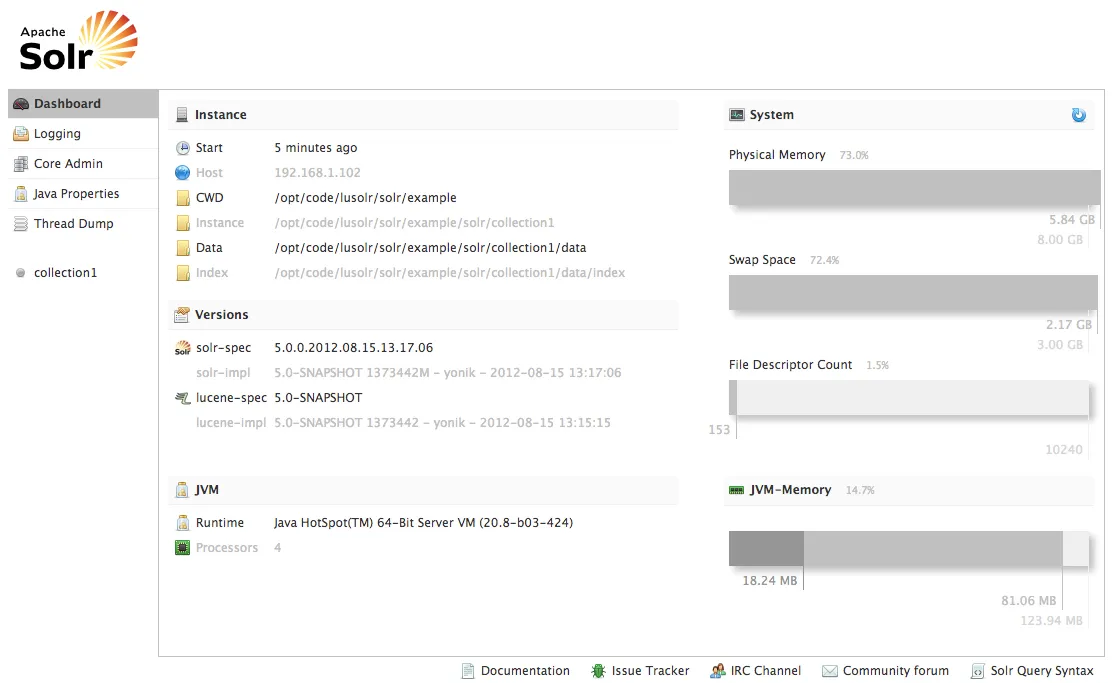
Task: Click the Versions section icon
Action: coord(182,314)
